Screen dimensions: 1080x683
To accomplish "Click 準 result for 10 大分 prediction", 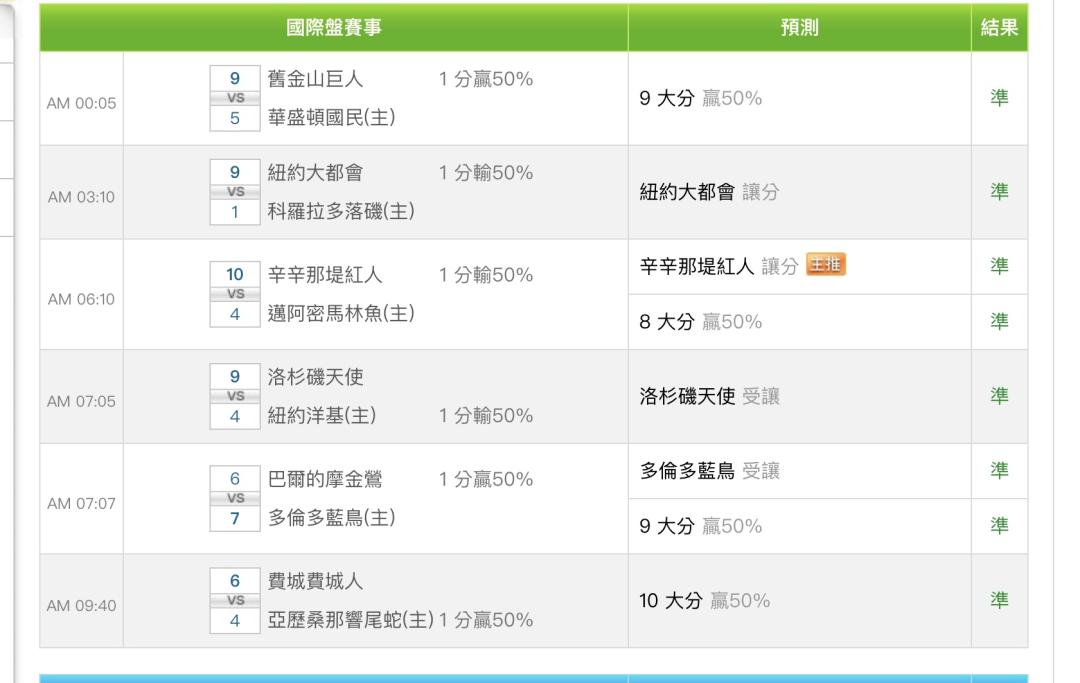I will pyautogui.click(x=999, y=600).
